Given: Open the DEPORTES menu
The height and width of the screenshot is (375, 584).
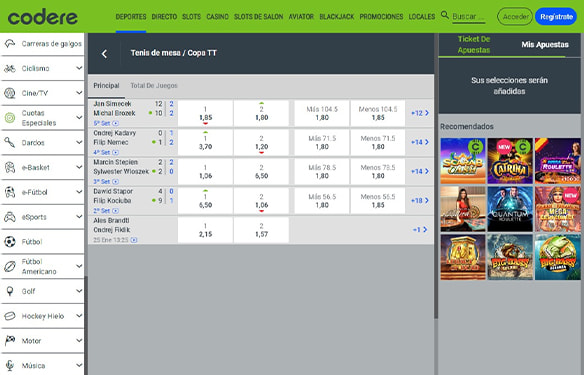Looking at the screenshot, I should coord(131,17).
